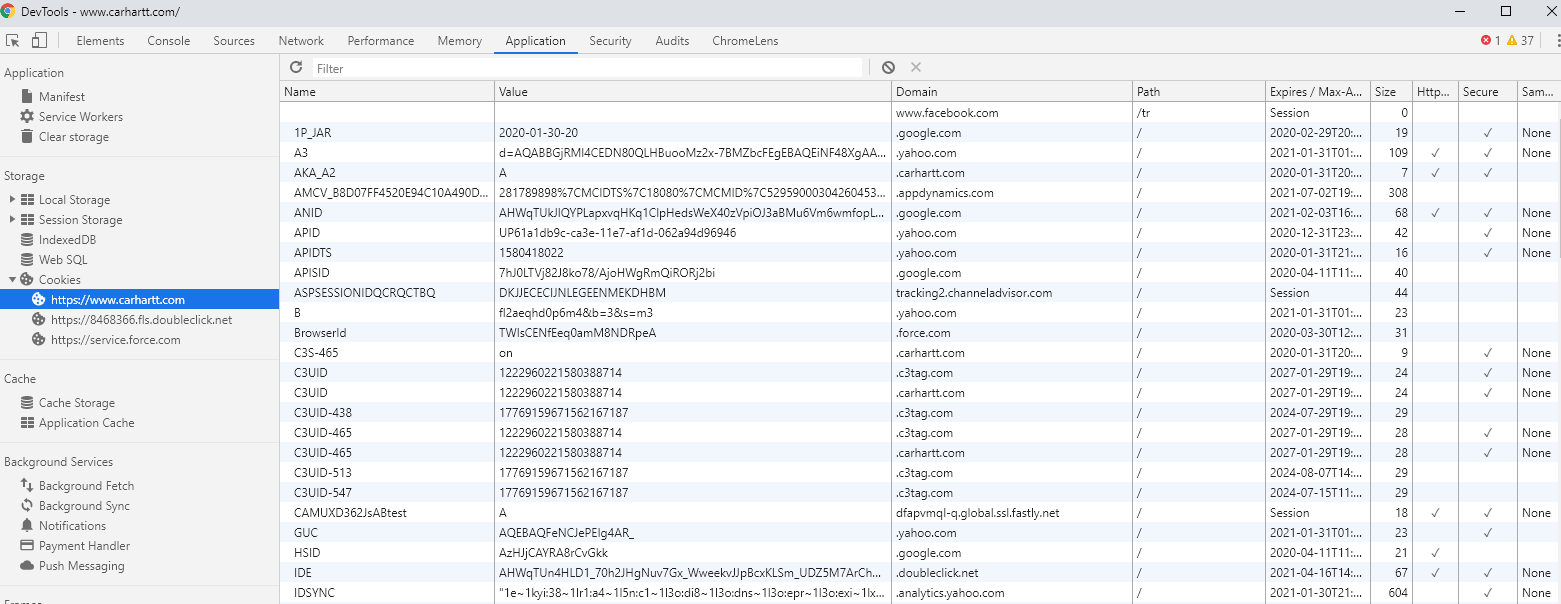The height and width of the screenshot is (604, 1561).
Task: Sort by the Expires / Max-Age column
Action: [1317, 92]
